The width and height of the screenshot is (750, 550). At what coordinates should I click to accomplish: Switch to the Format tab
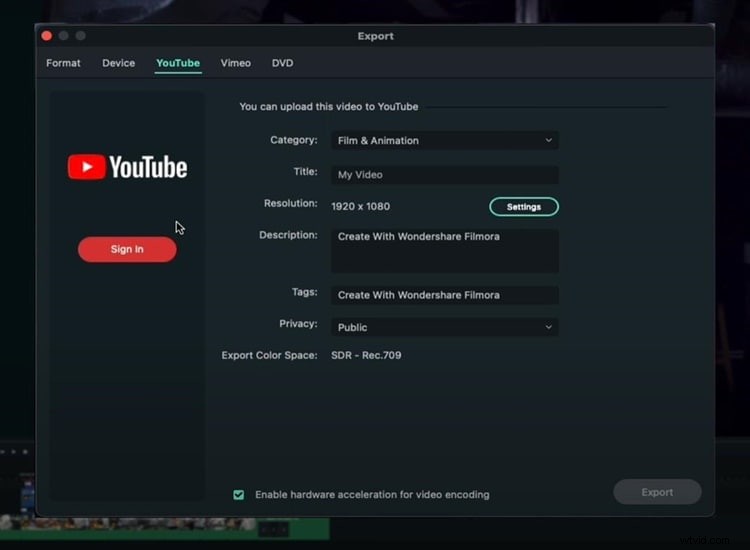[x=63, y=63]
